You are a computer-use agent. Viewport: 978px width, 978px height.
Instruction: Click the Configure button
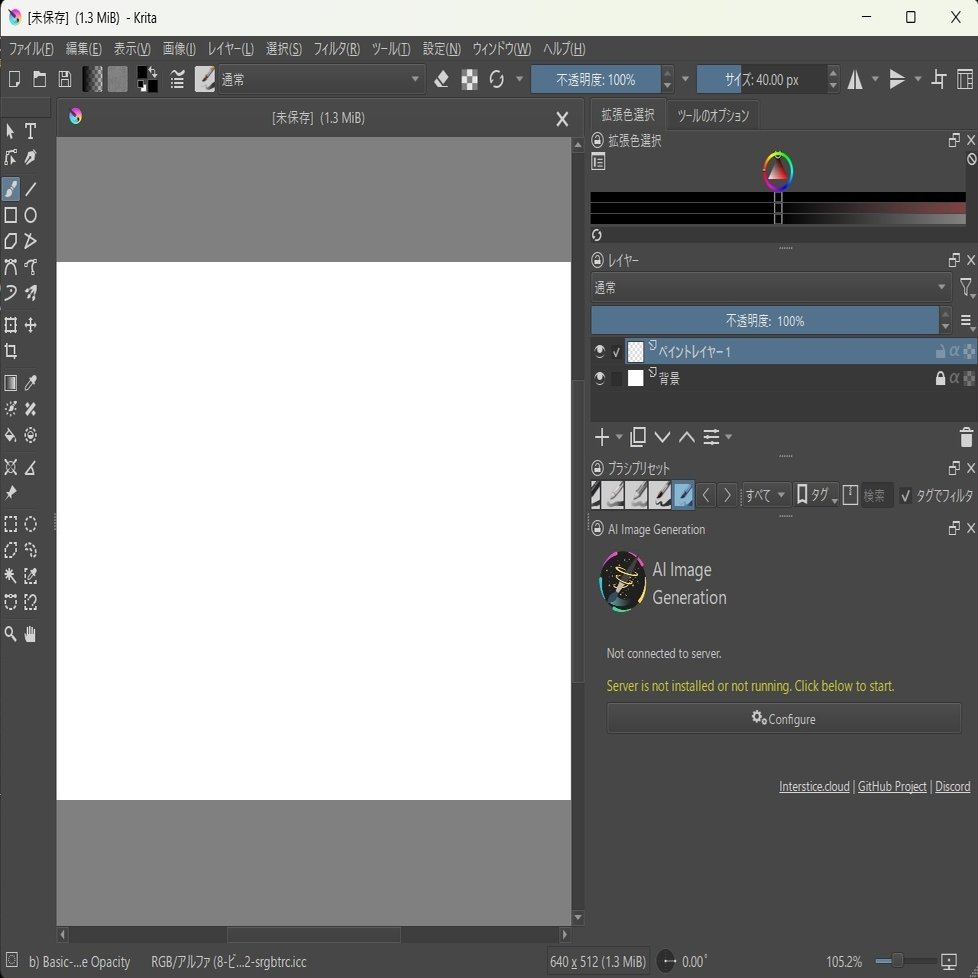[783, 719]
